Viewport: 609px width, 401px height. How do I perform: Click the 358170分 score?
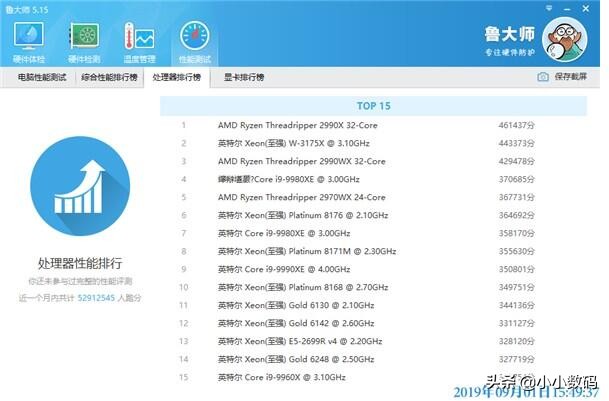coord(517,233)
